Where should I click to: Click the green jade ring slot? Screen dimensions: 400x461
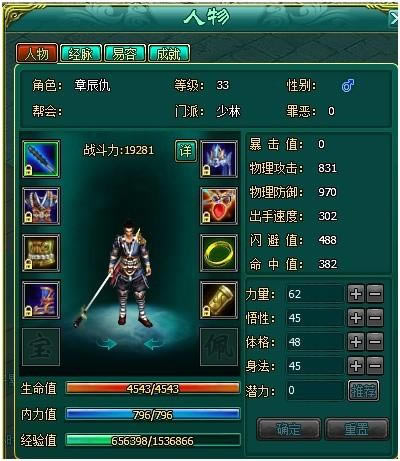tap(219, 253)
